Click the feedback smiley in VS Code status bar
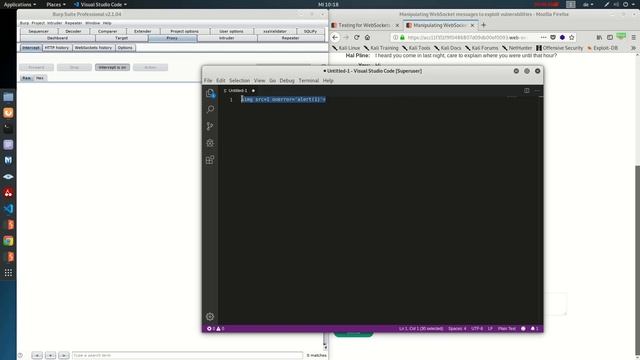The height and width of the screenshot is (360, 640). pos(523,329)
